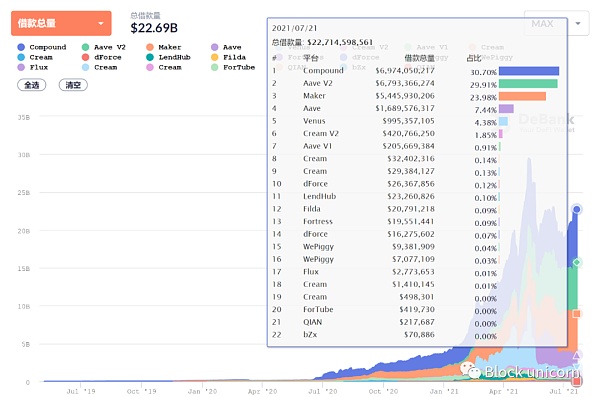Click the red dForce legend dot
Screen dimensions: 600x397
(86, 57)
